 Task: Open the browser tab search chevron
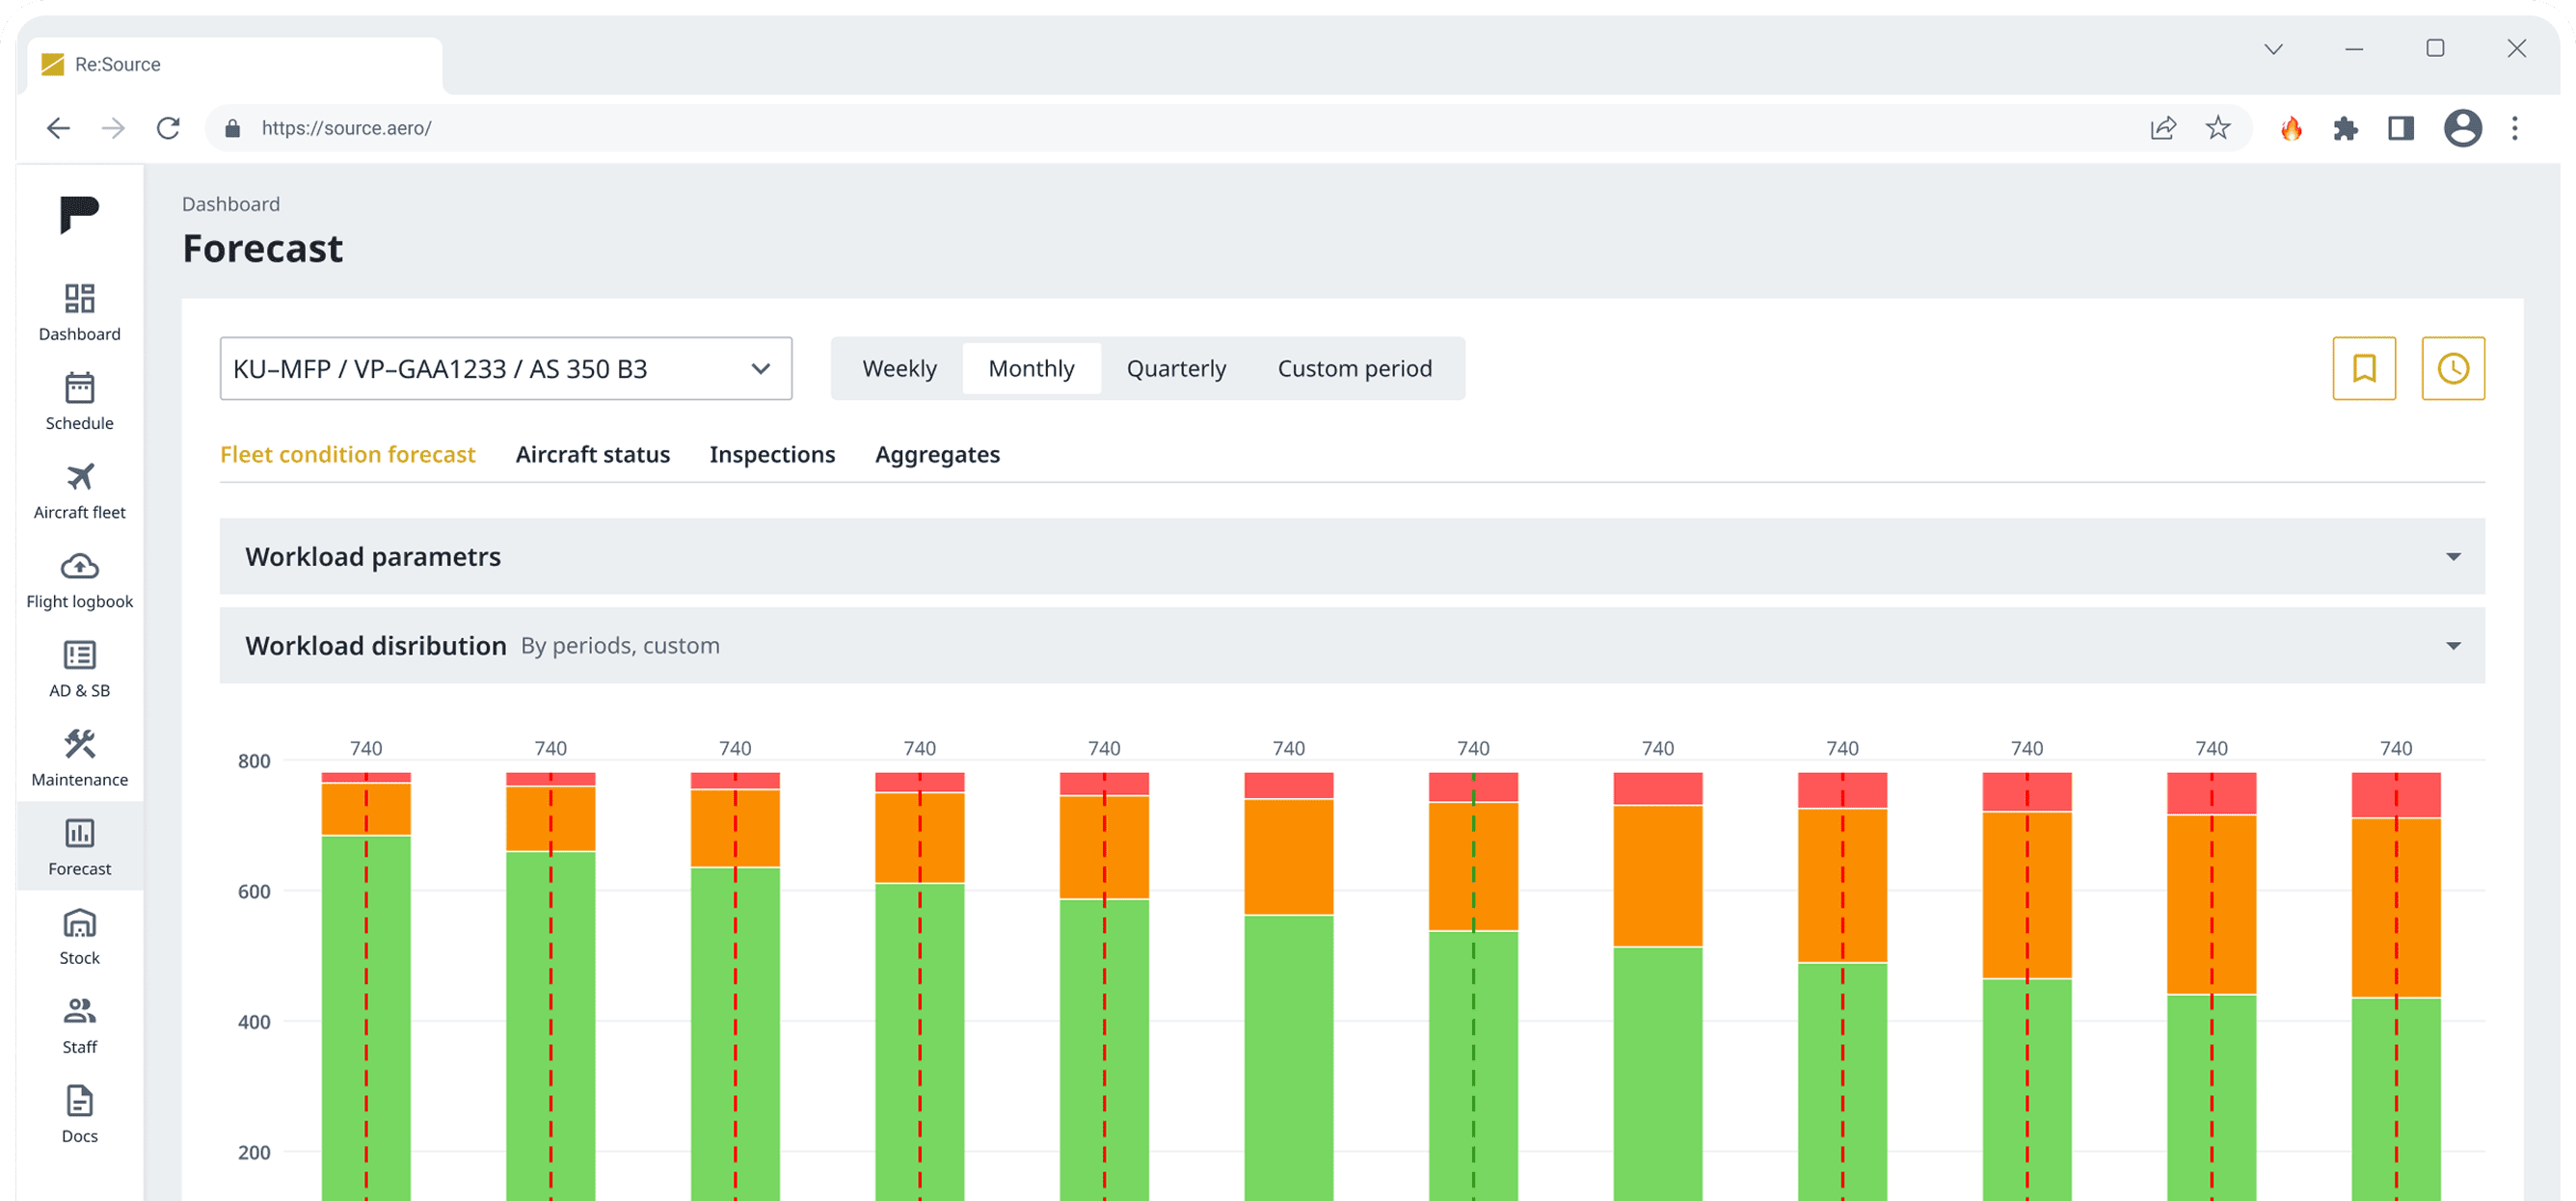click(2273, 49)
